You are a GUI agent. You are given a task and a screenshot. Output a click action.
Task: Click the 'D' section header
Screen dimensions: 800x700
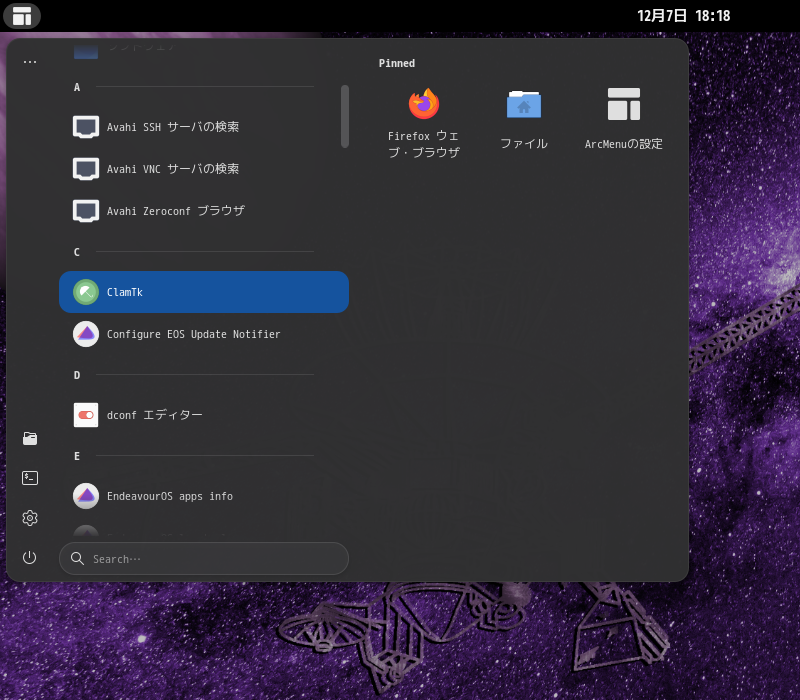(77, 375)
